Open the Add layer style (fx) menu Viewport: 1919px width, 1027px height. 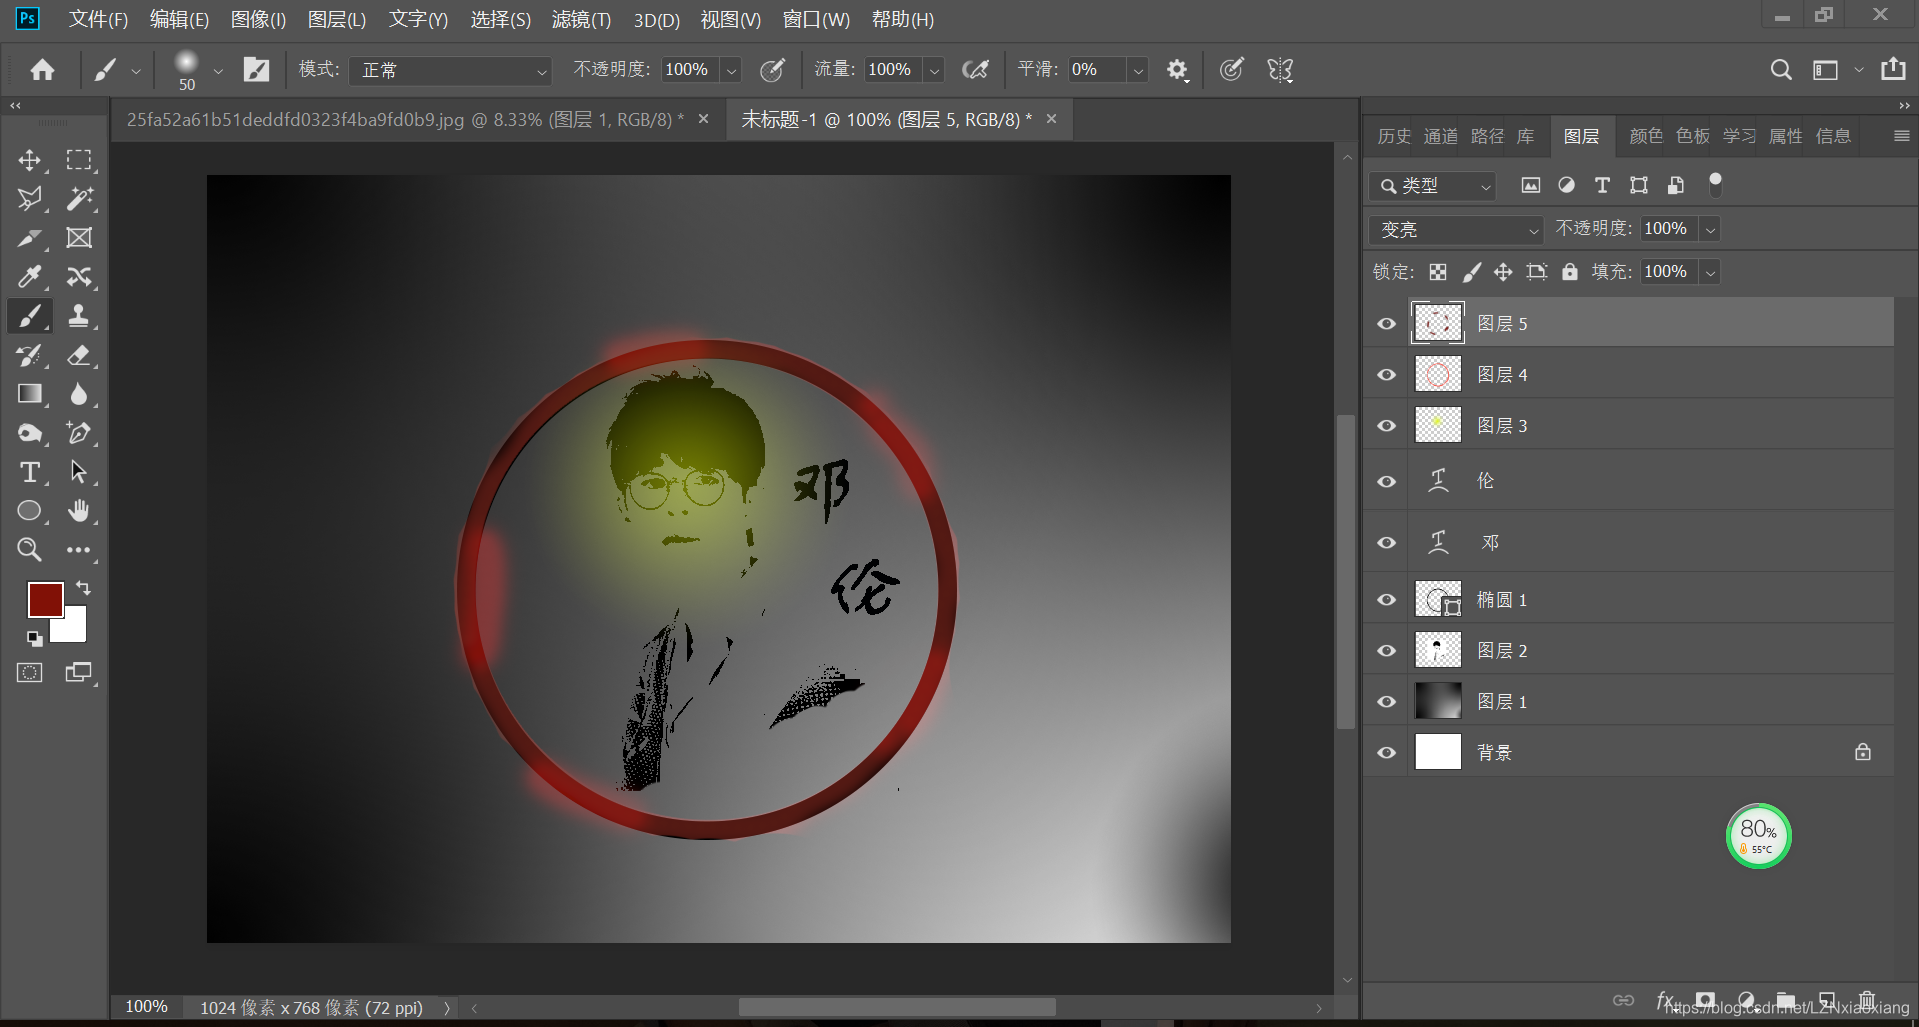(1664, 999)
